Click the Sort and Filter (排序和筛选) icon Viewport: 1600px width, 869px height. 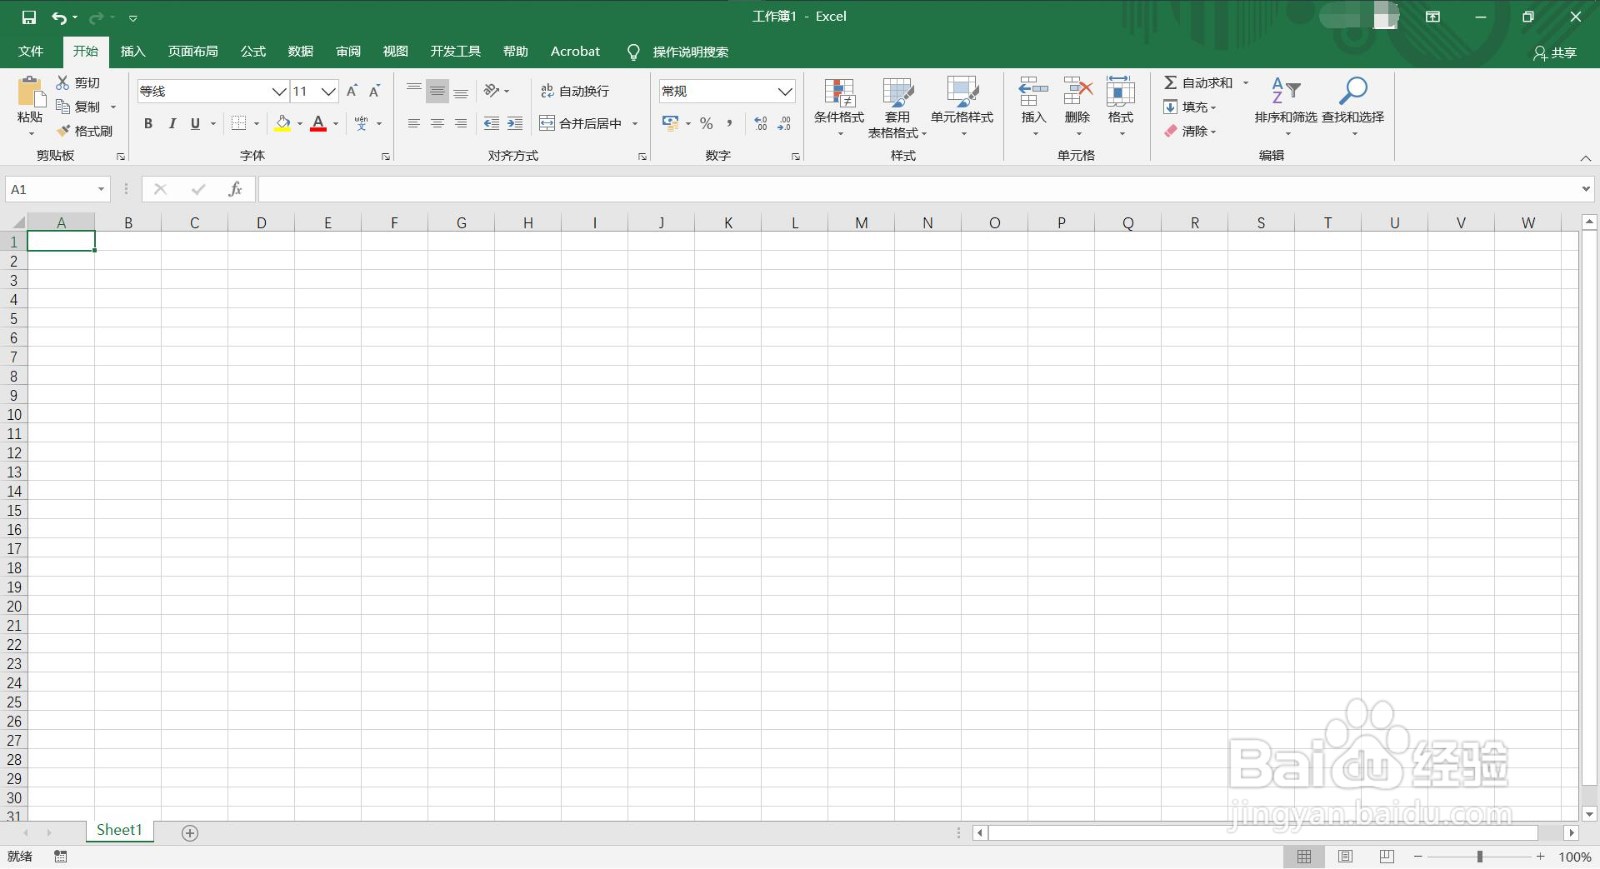[x=1285, y=90]
